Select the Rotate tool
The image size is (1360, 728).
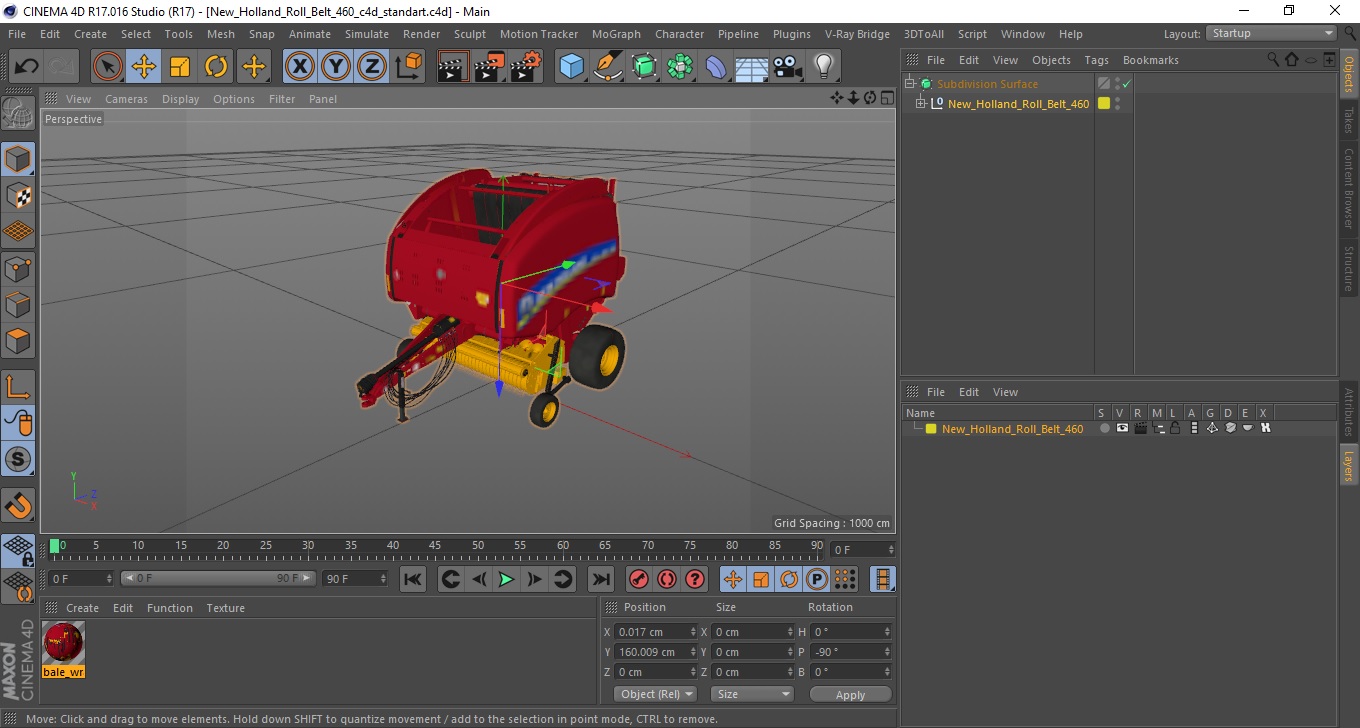[x=216, y=67]
